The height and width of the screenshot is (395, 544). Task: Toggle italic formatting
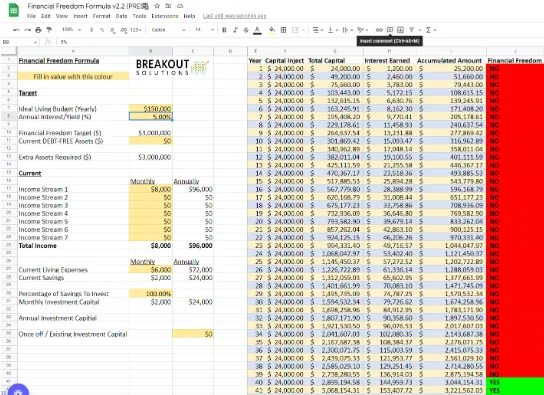pyautogui.click(x=235, y=30)
